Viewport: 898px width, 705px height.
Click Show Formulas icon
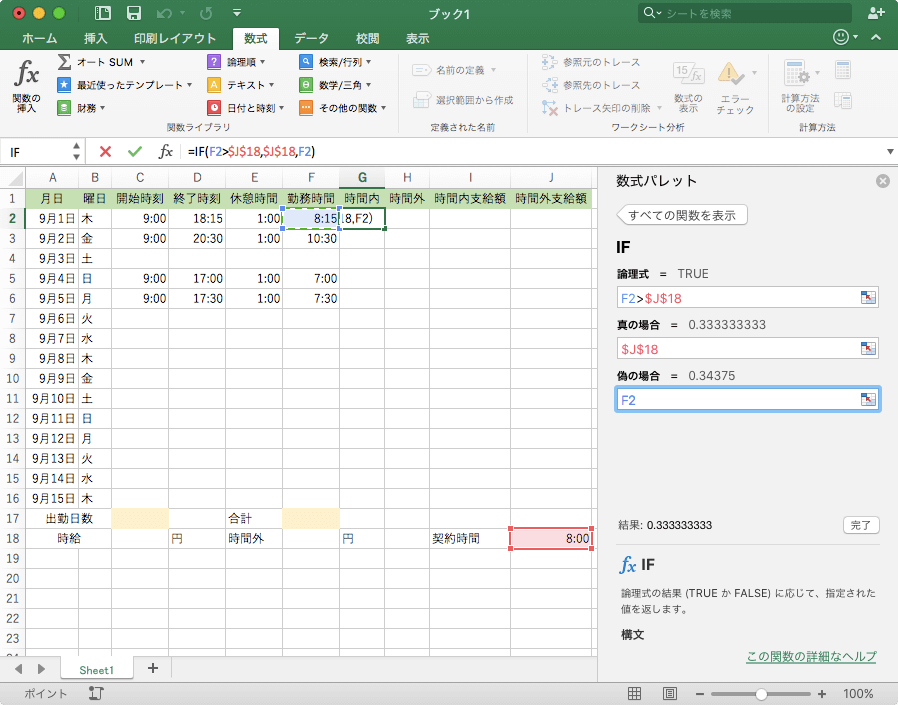tap(688, 73)
